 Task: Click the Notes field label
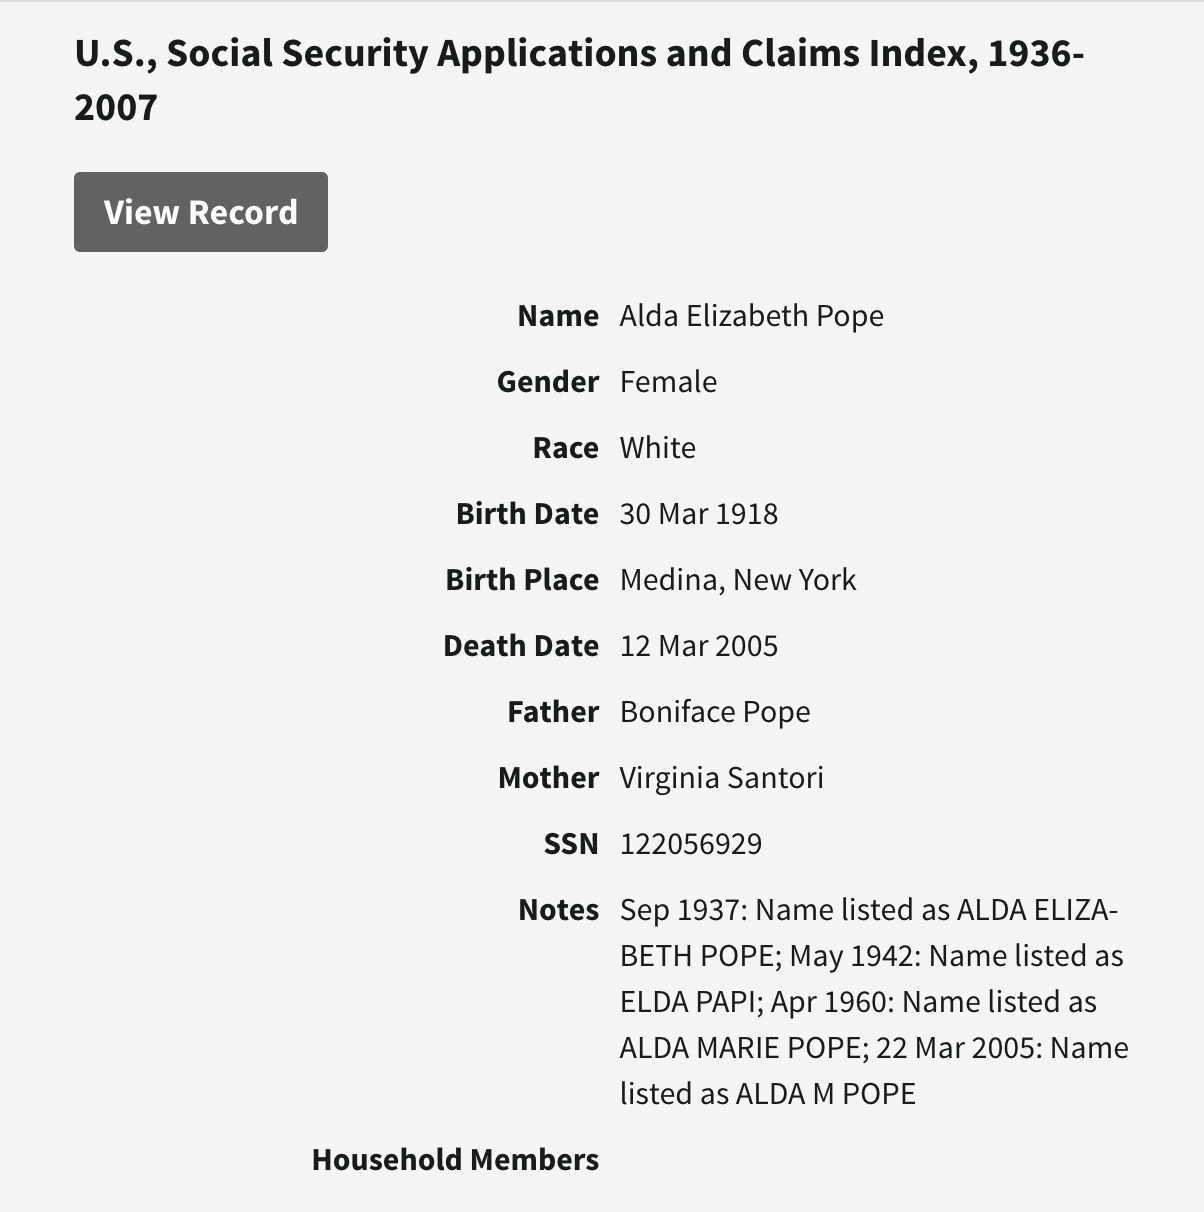click(558, 910)
